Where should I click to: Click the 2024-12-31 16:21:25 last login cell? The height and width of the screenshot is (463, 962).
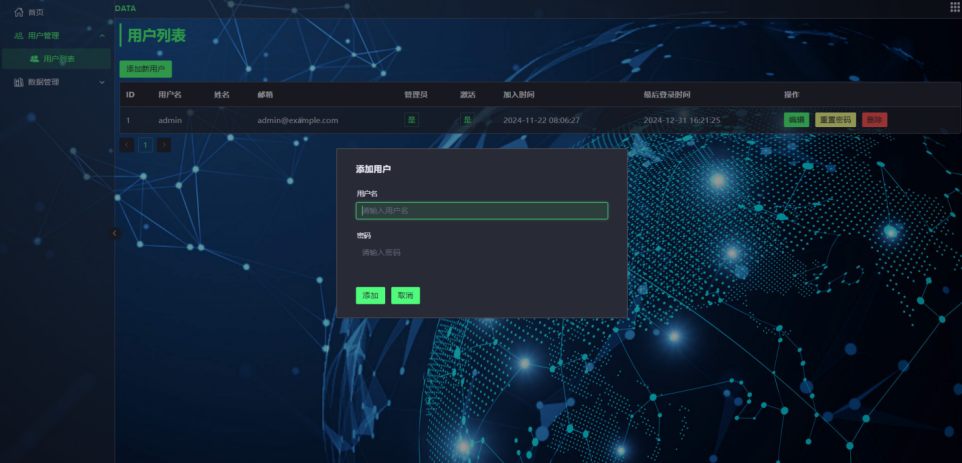682,120
